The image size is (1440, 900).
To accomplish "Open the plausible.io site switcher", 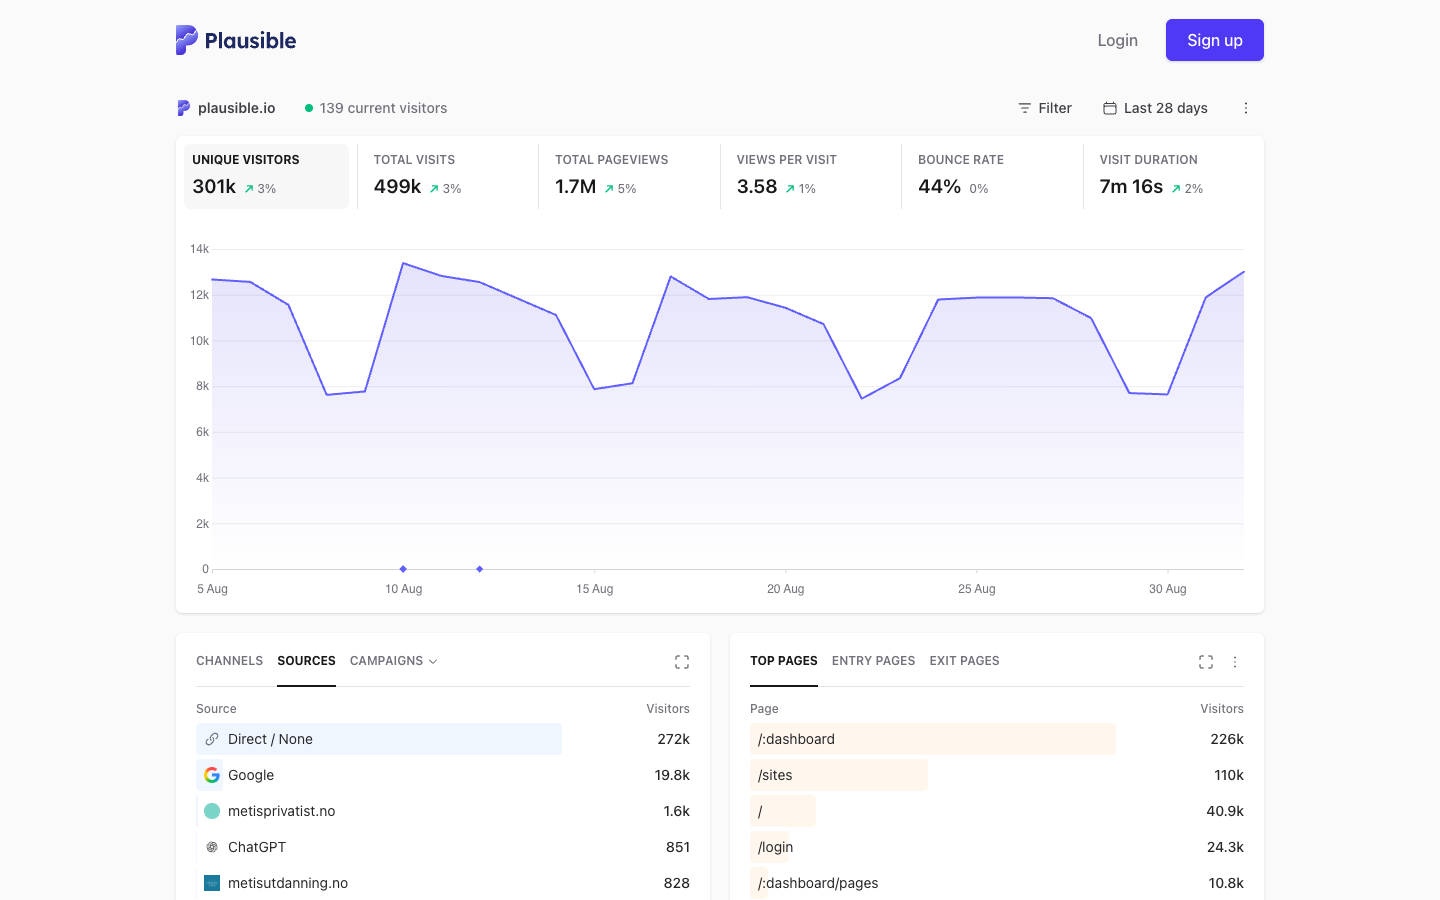I will point(226,108).
